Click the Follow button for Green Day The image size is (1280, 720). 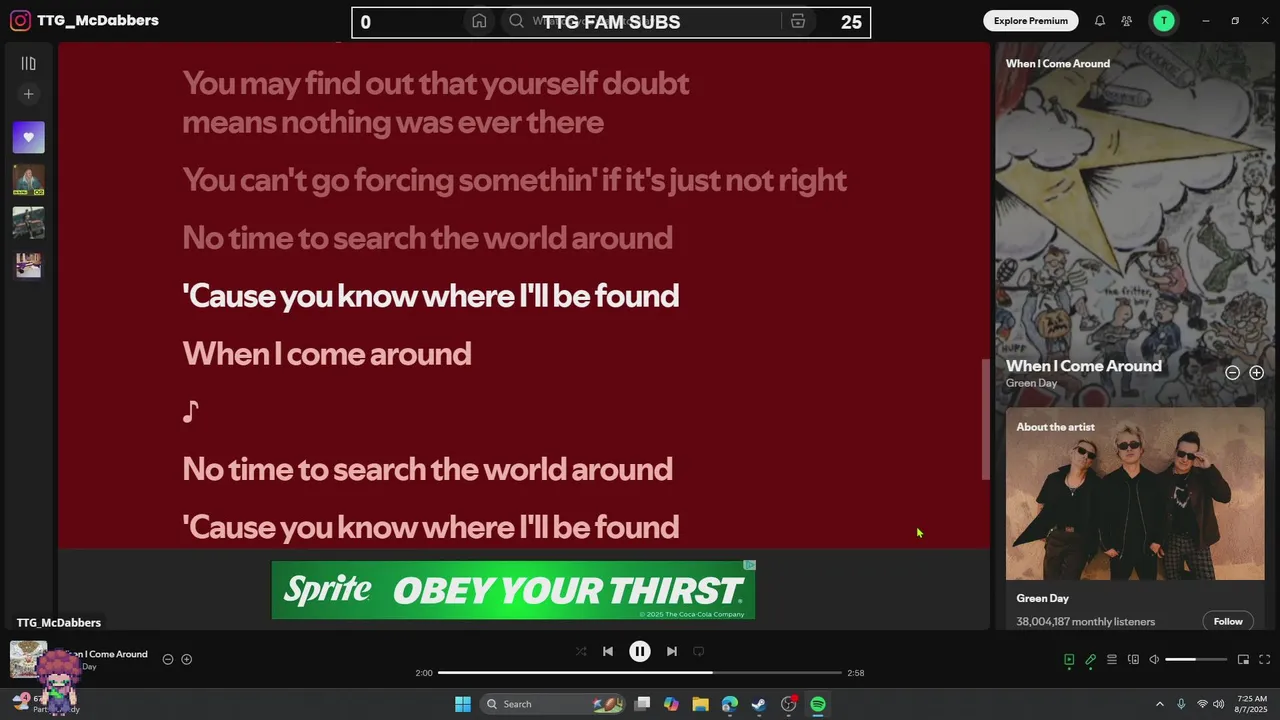pos(1228,621)
